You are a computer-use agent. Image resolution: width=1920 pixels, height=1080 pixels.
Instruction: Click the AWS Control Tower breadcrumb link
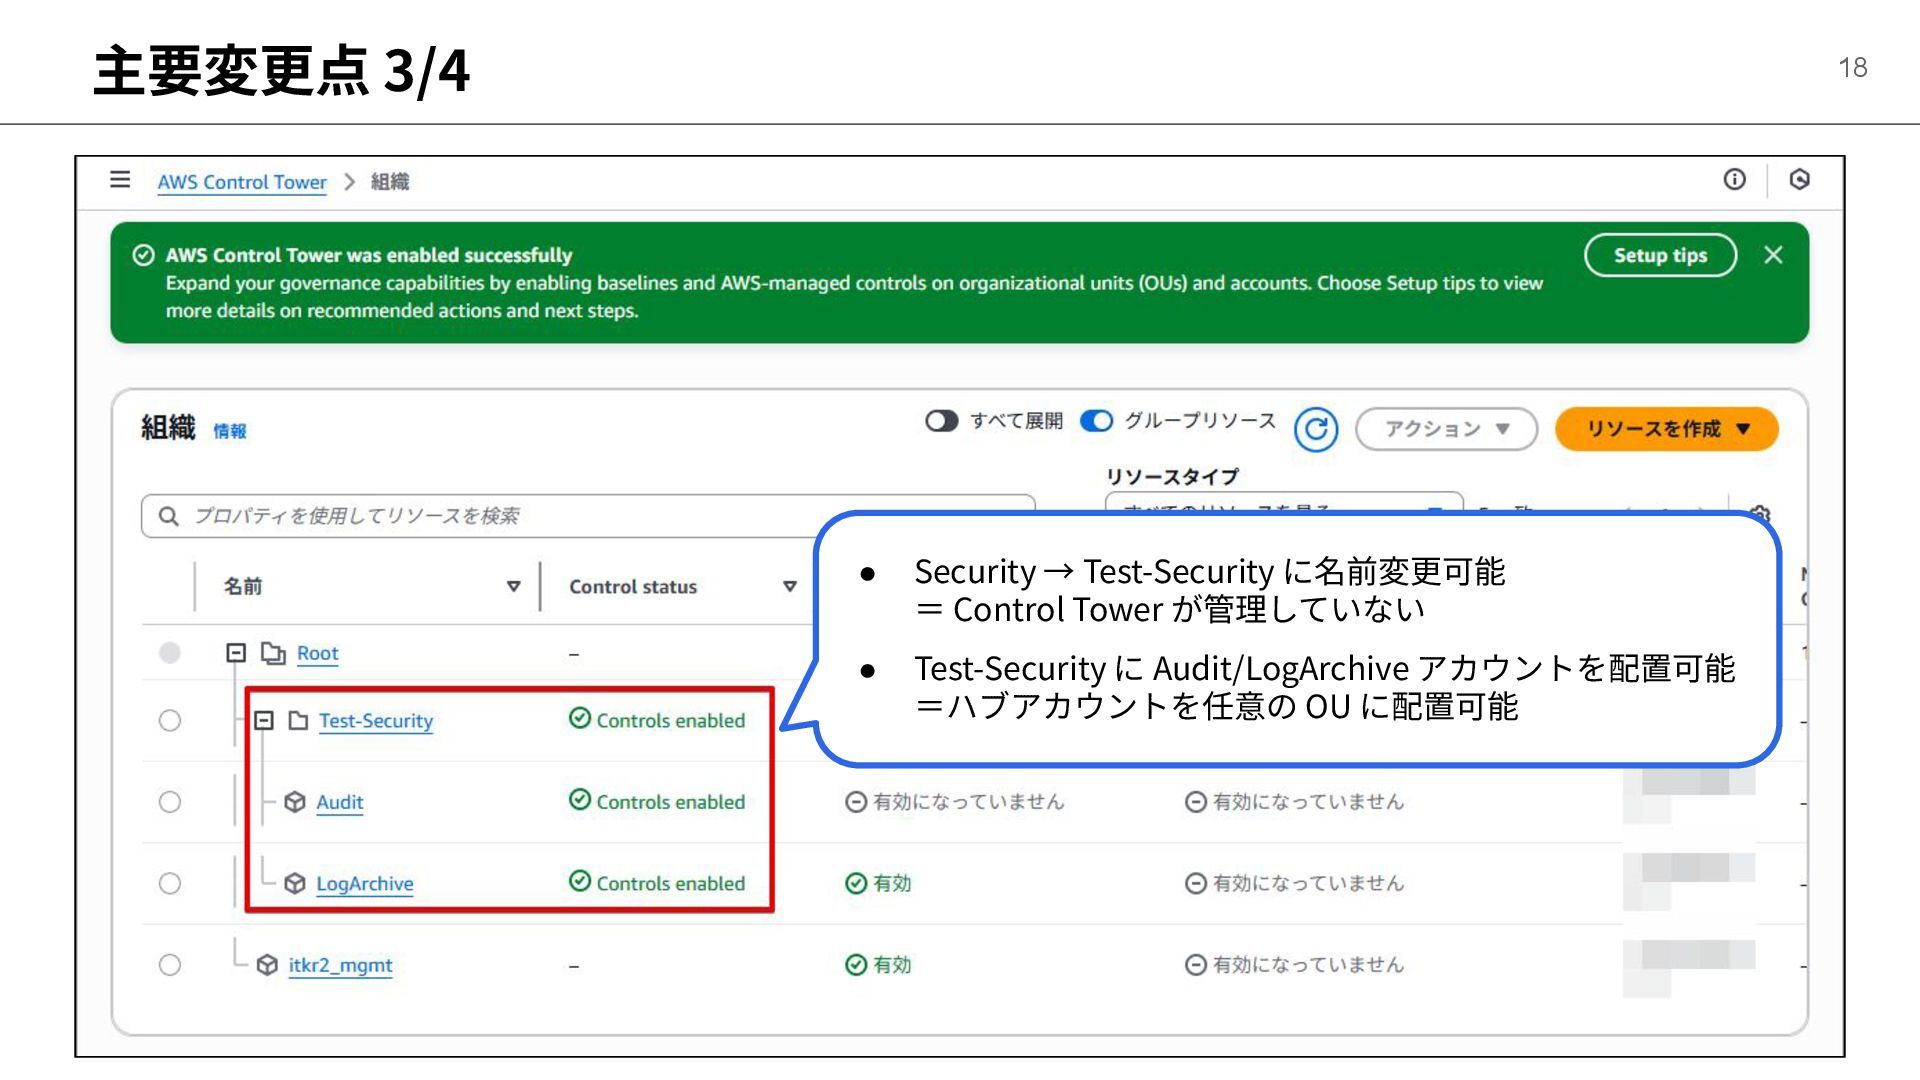pos(242,182)
